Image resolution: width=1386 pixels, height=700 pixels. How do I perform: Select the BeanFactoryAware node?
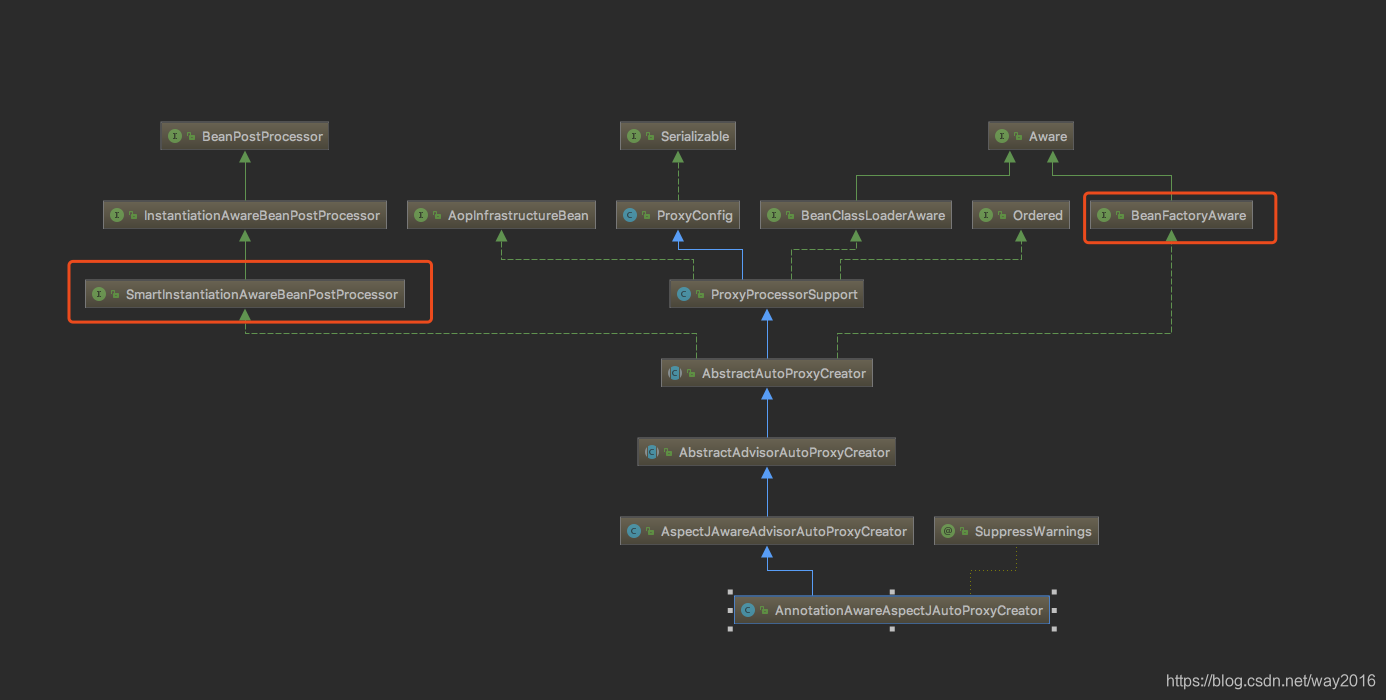click(1171, 215)
